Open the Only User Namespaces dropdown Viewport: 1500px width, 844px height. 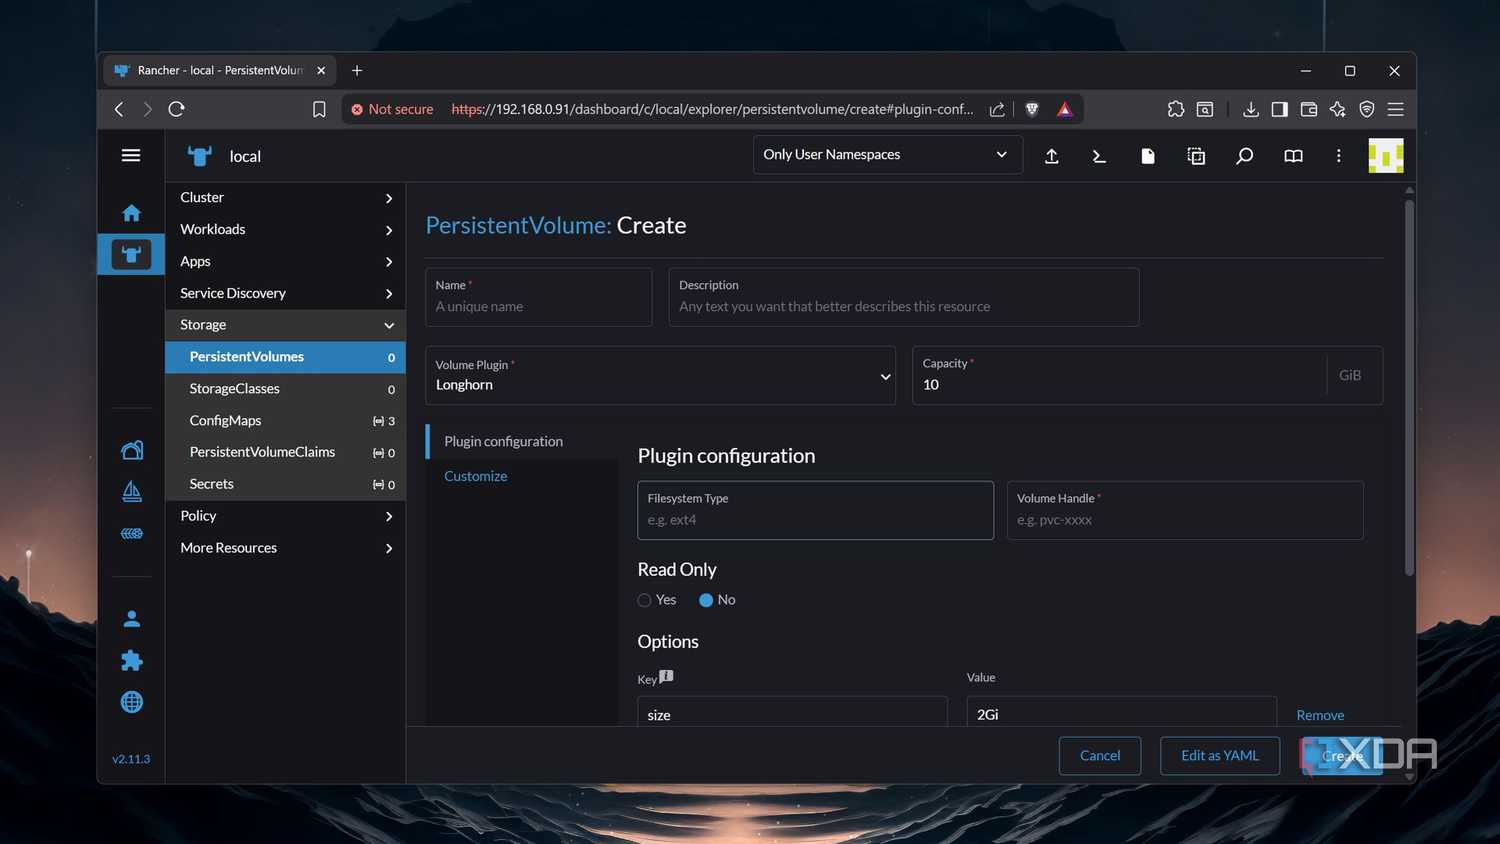(887, 154)
